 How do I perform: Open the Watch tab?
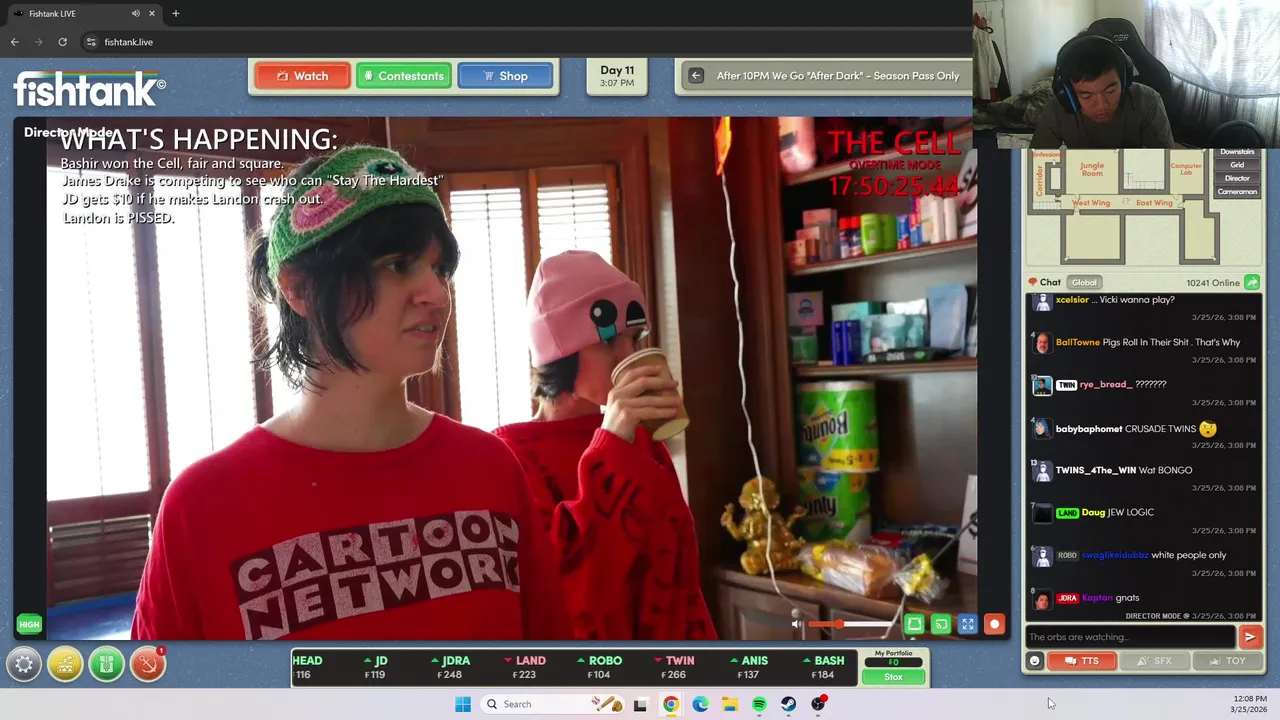pos(302,76)
